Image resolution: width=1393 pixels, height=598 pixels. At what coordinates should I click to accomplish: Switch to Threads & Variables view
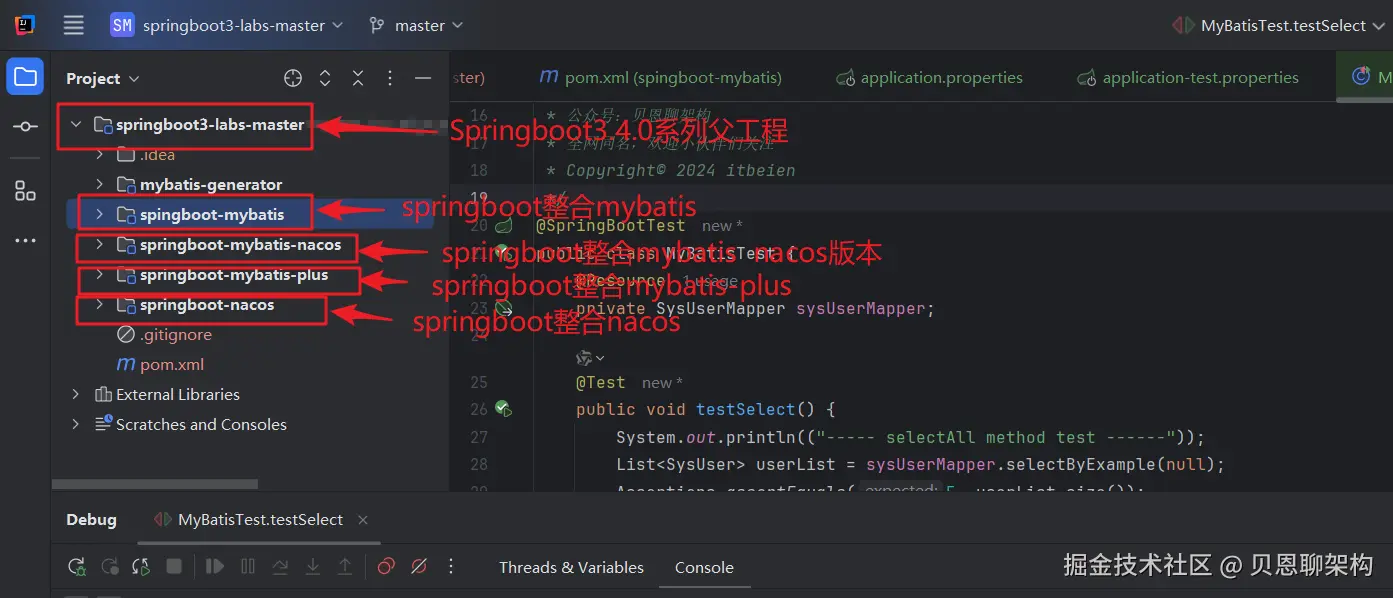(571, 567)
